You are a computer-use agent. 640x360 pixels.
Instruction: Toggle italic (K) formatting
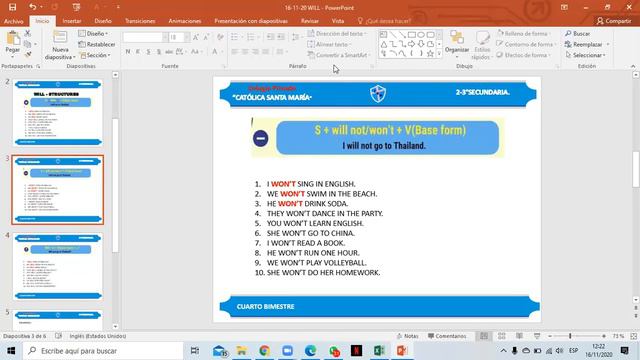coord(138,51)
